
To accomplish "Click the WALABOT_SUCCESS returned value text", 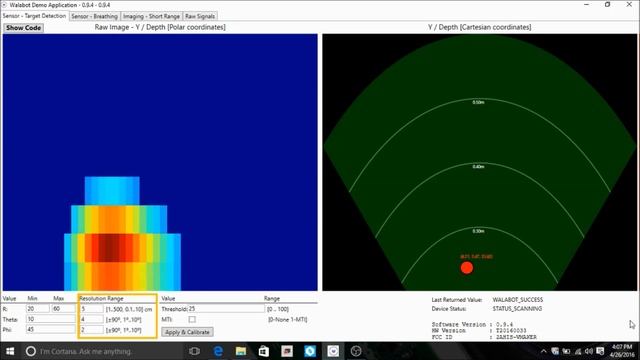I will [x=518, y=300].
